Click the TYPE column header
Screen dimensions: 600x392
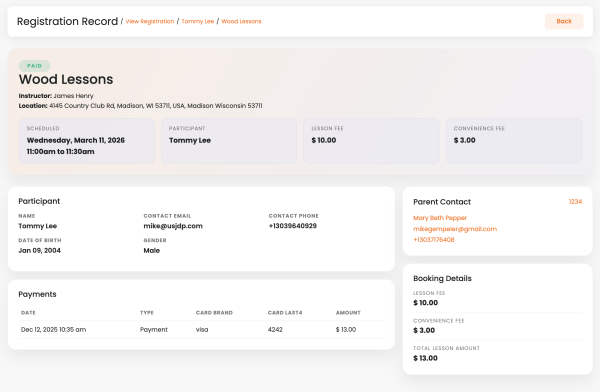tap(147, 313)
